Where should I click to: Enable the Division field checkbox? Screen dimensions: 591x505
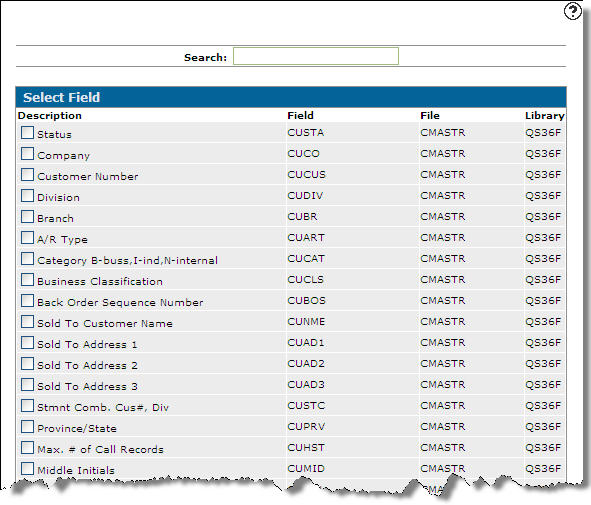coord(27,196)
